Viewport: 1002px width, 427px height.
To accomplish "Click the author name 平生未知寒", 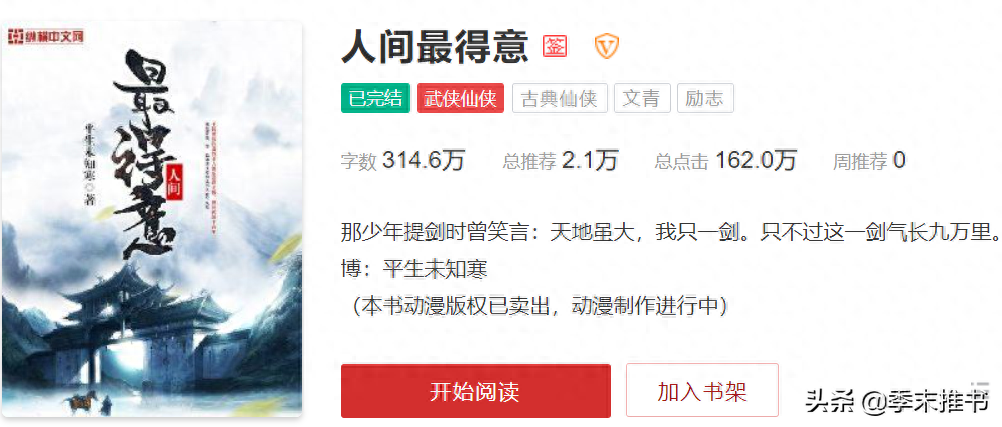I will click(x=435, y=269).
